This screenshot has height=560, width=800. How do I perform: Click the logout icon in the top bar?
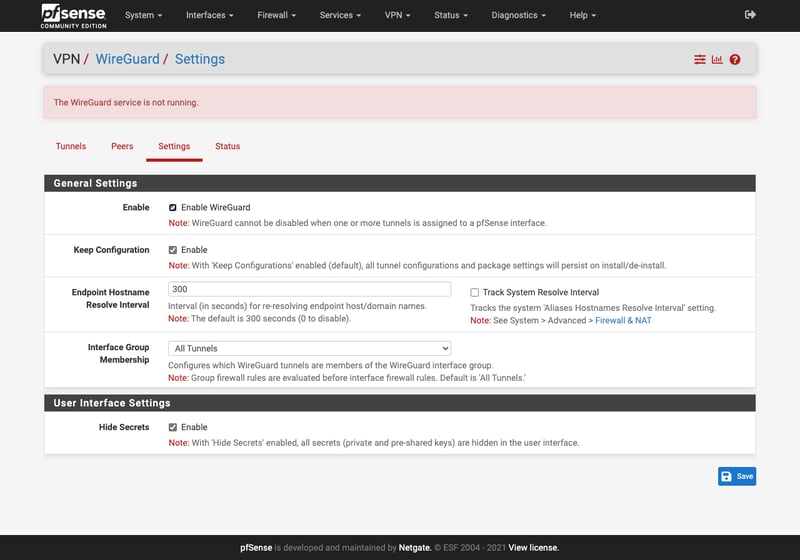coord(751,15)
